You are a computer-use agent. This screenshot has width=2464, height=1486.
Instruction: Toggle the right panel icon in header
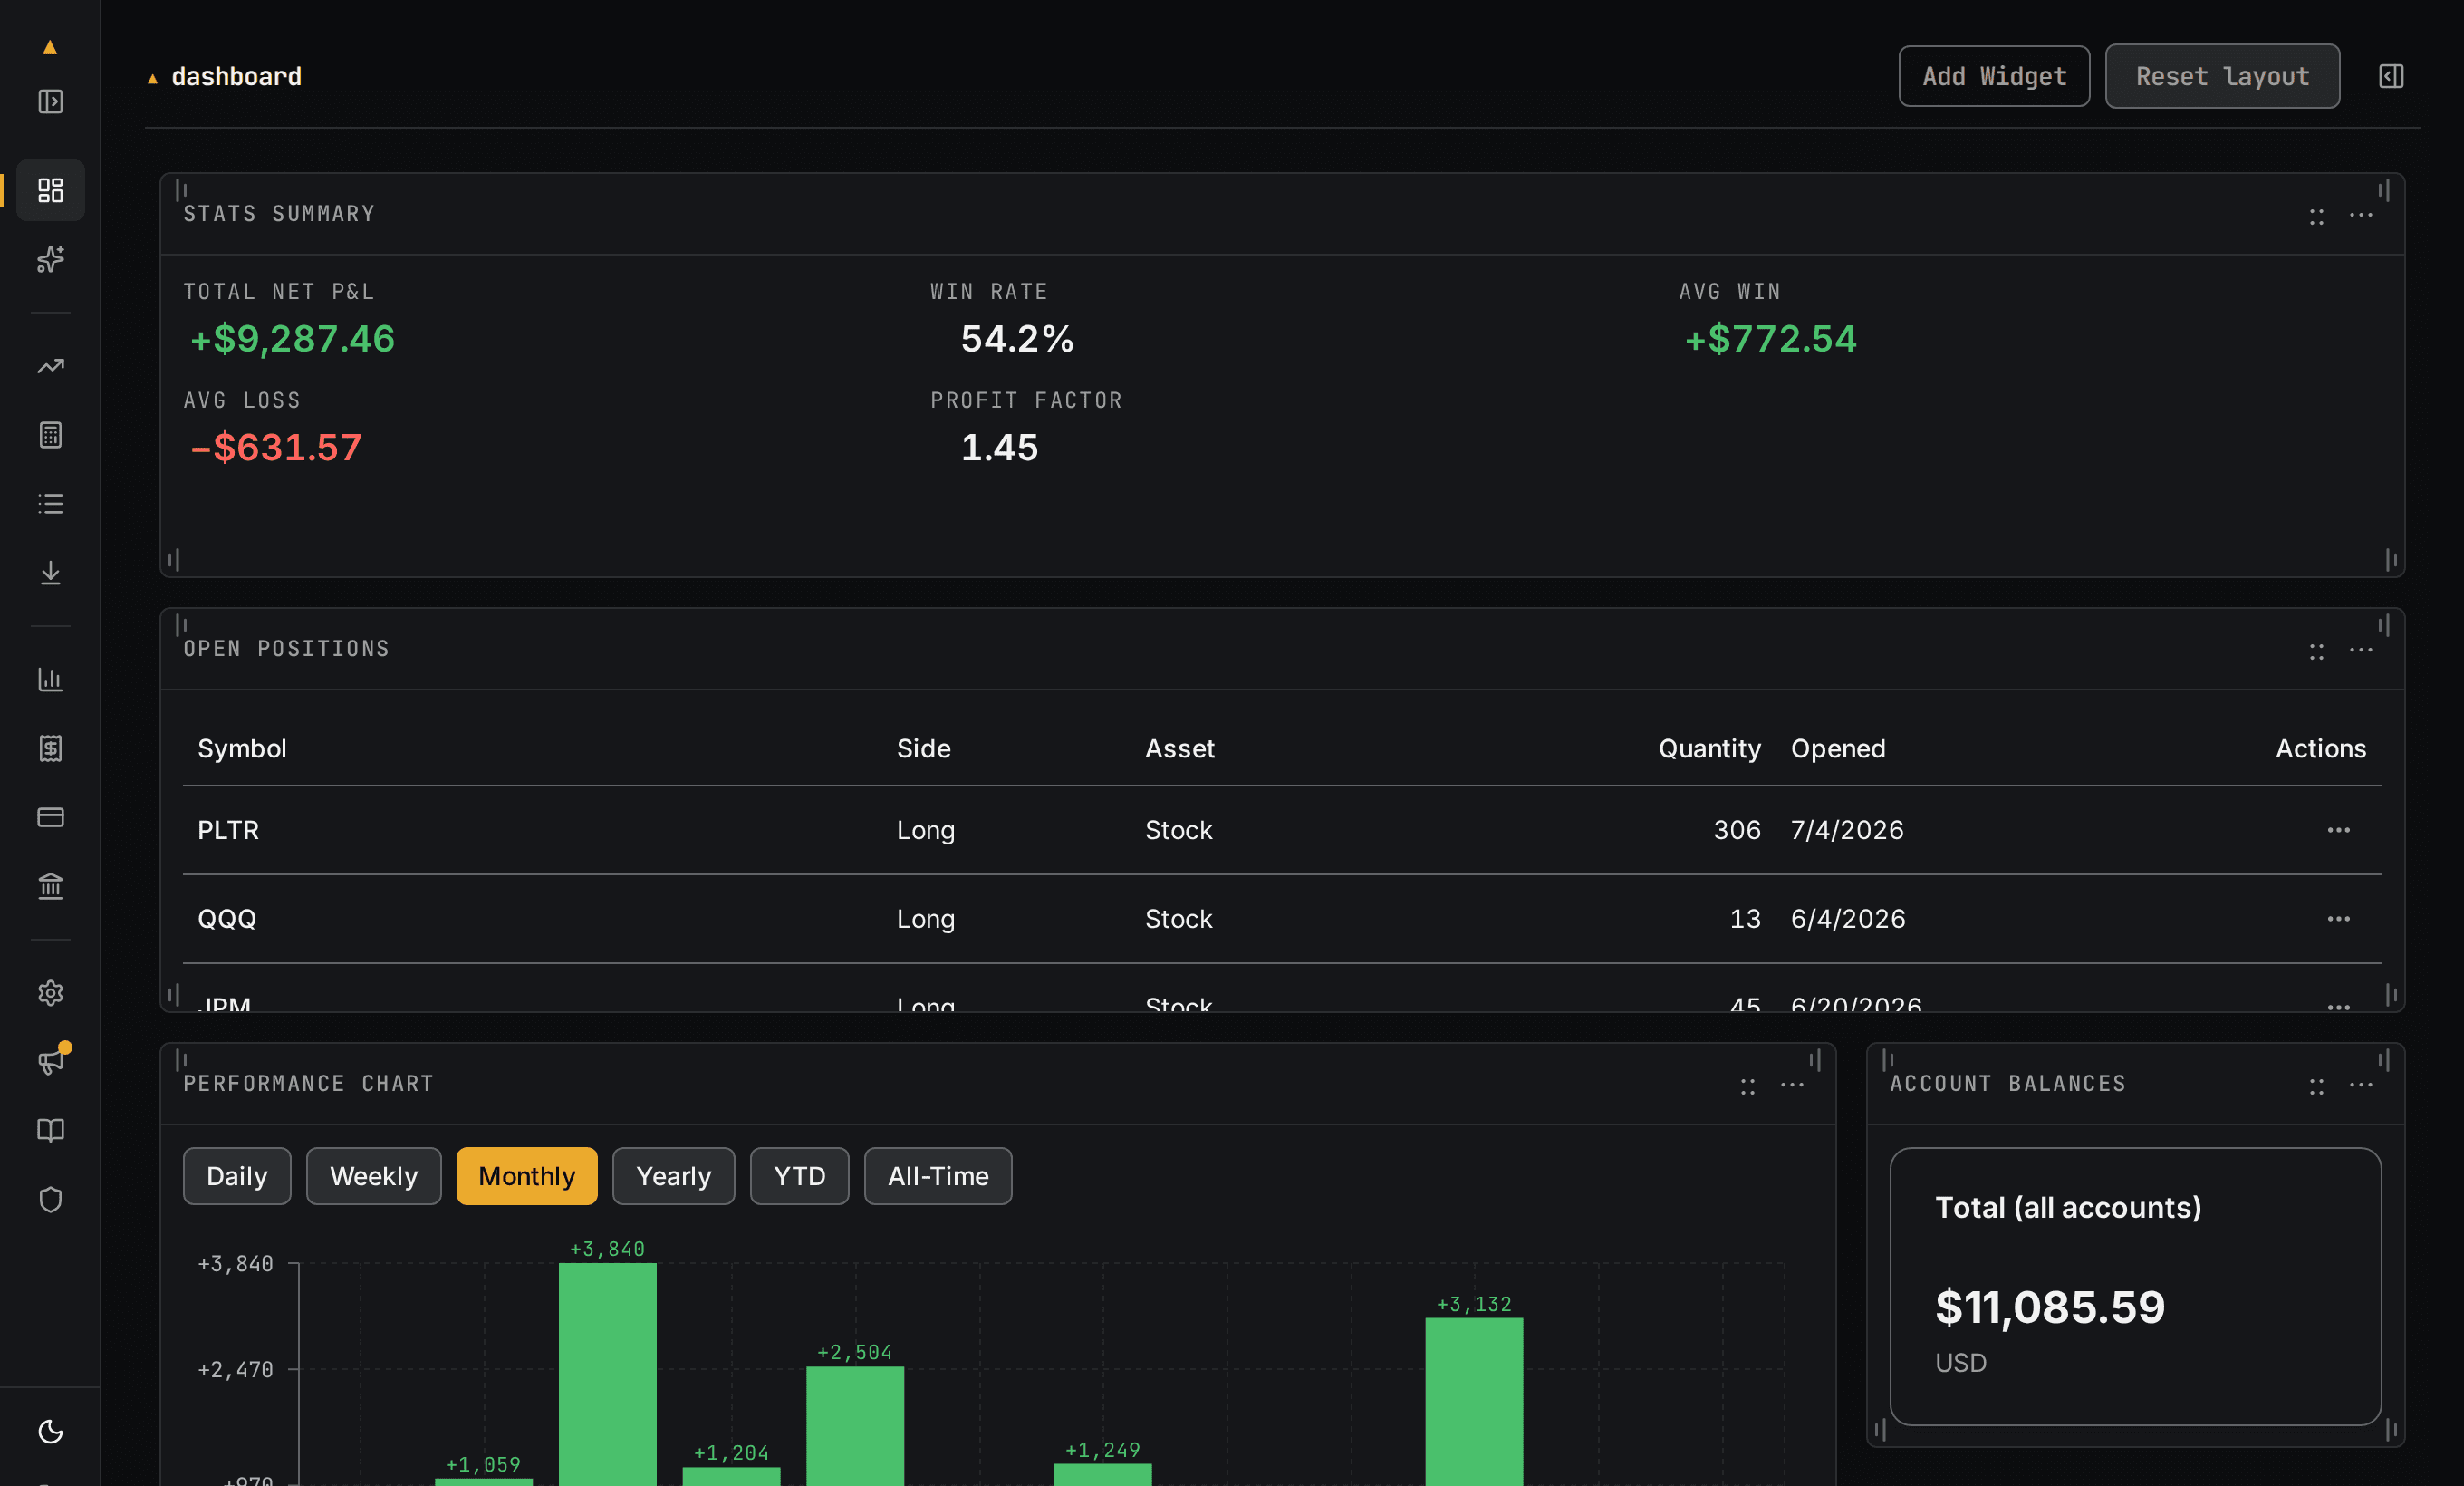pyautogui.click(x=2391, y=76)
